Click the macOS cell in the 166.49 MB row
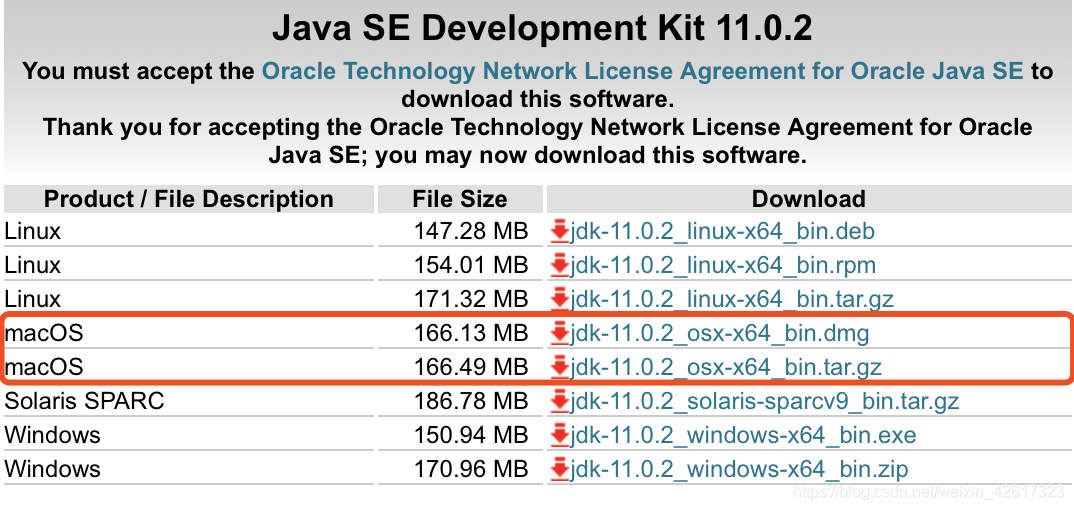Screen dimensions: 1074x510 pyautogui.click(x=189, y=368)
